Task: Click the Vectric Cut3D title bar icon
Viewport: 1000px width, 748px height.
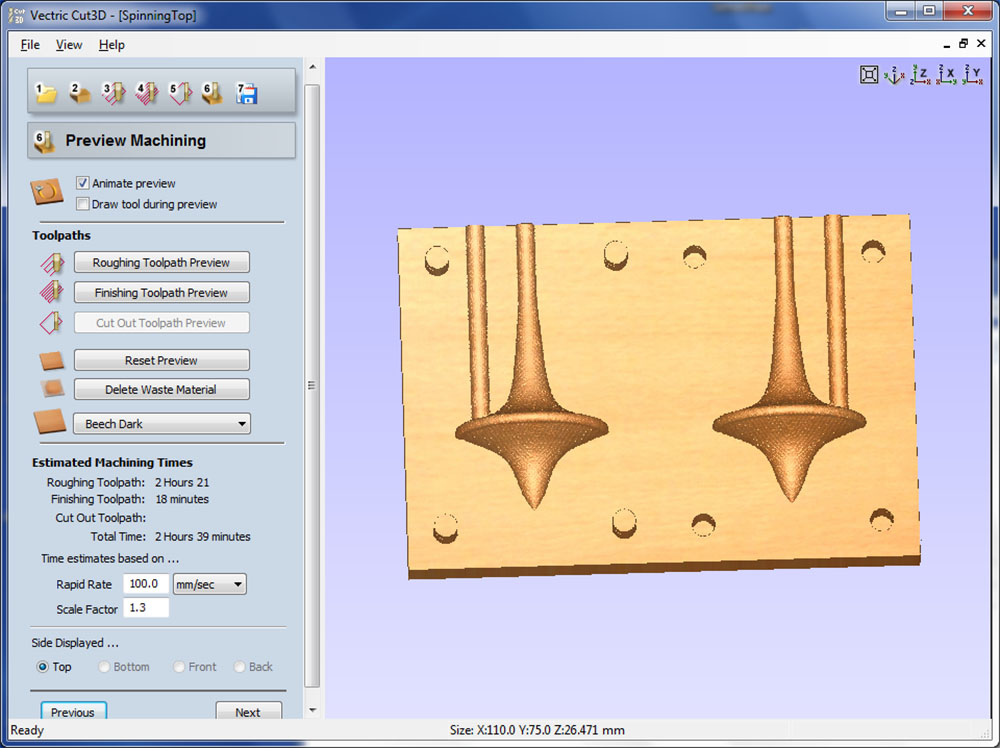Action: point(17,15)
